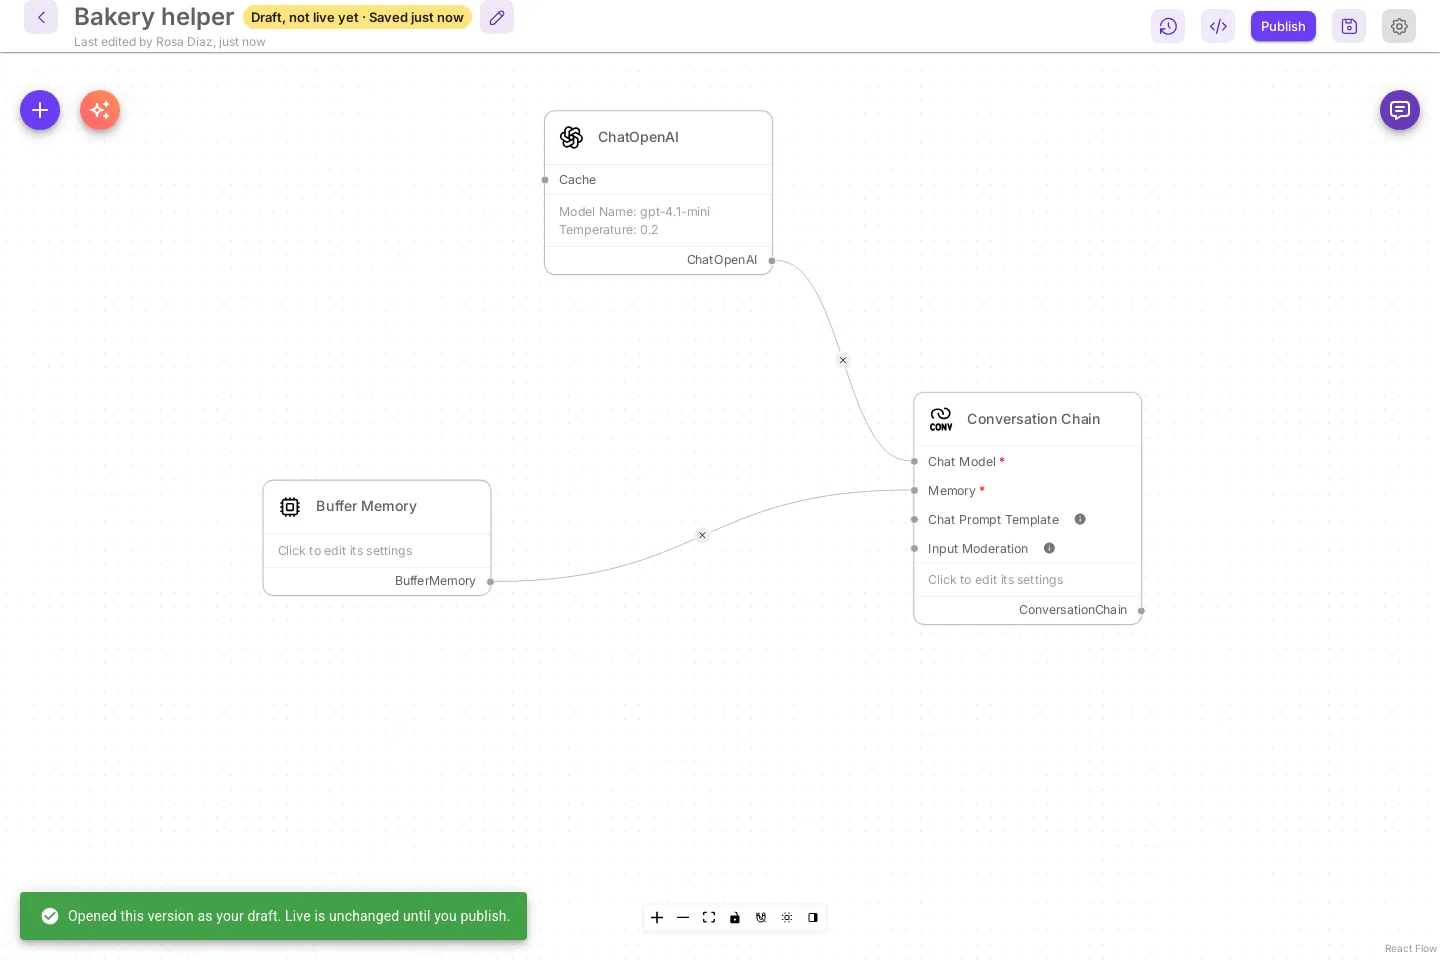Click the draft status badge
Viewport: 1440px width, 960px height.
click(x=357, y=17)
